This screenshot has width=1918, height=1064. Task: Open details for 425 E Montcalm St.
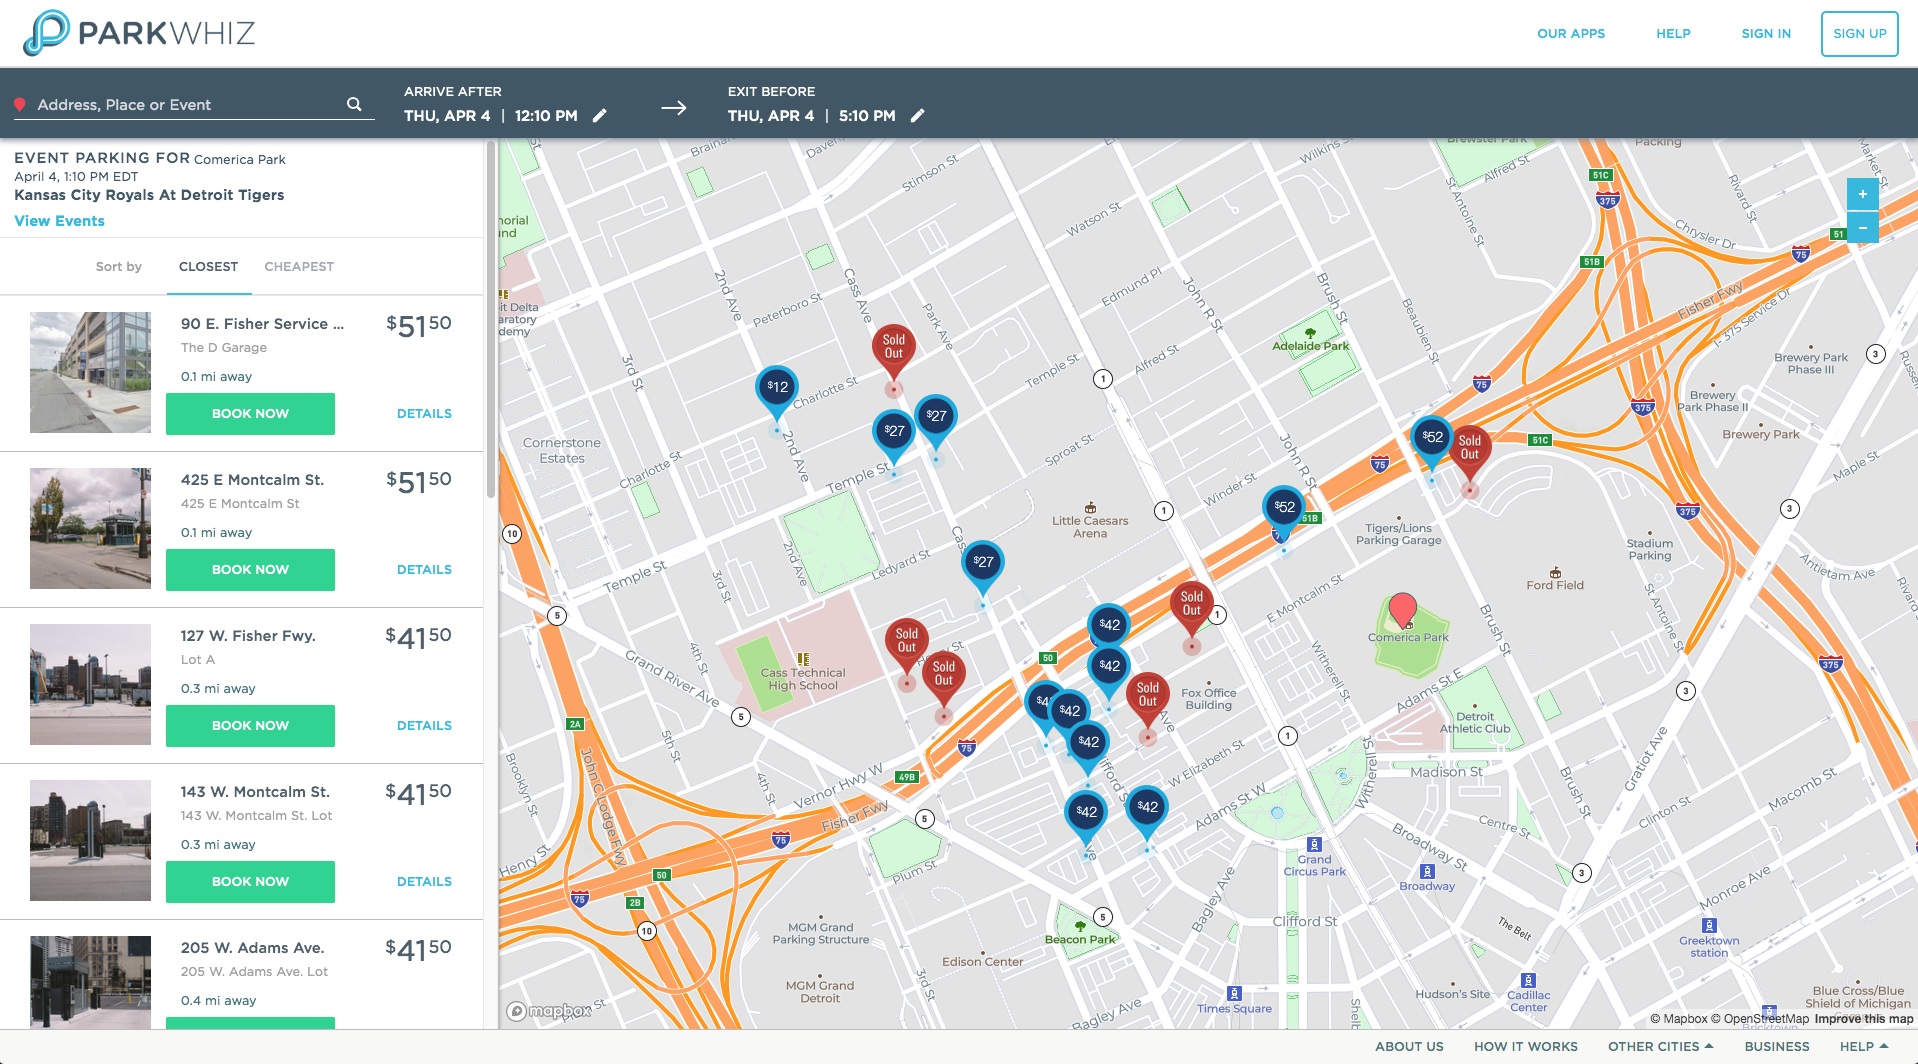click(424, 570)
